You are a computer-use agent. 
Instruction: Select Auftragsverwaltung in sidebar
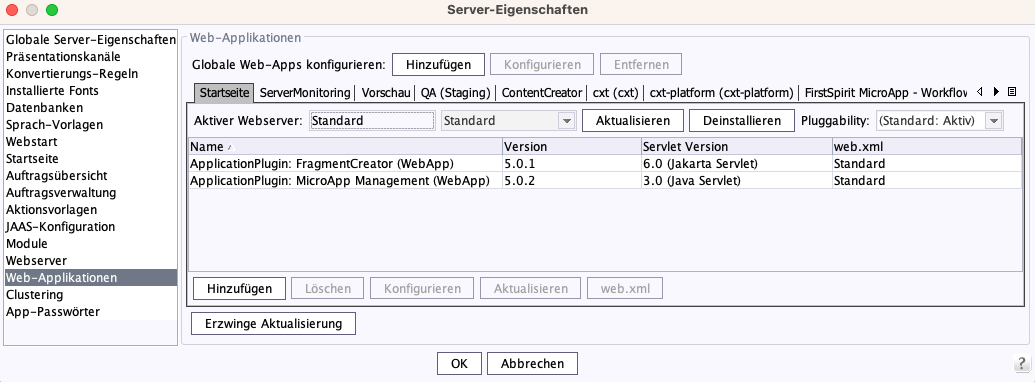click(91, 193)
